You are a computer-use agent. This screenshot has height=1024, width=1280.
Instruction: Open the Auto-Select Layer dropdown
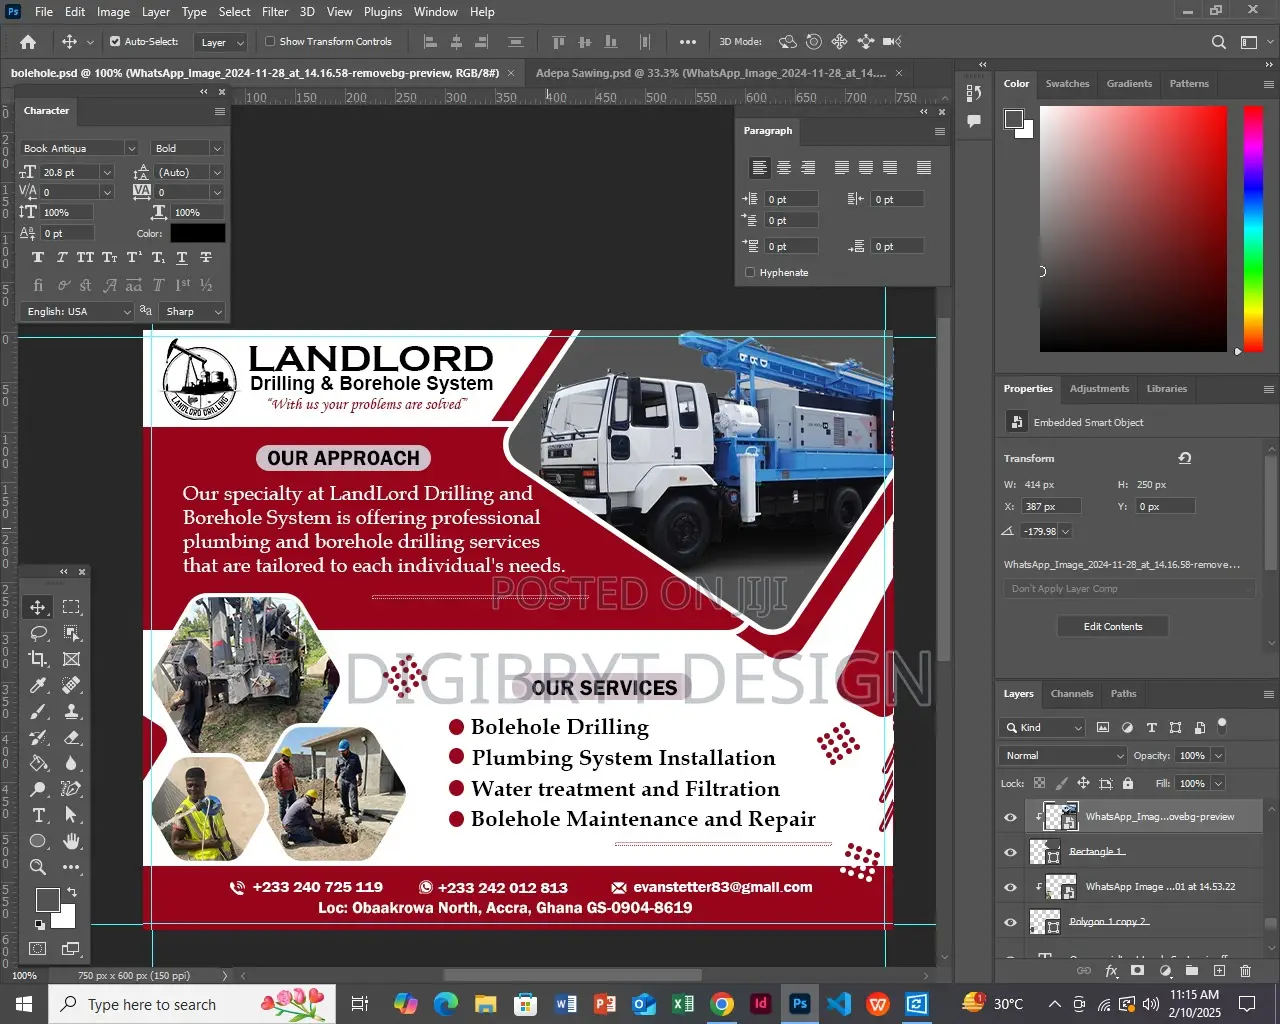tap(221, 42)
